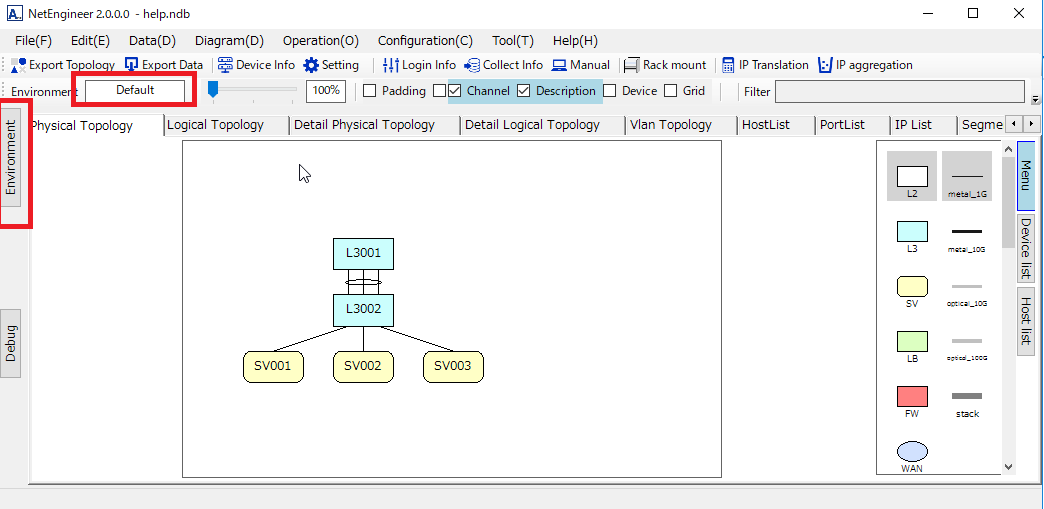Open Device Info from the toolbar
The height and width of the screenshot is (509, 1044).
coord(225,65)
